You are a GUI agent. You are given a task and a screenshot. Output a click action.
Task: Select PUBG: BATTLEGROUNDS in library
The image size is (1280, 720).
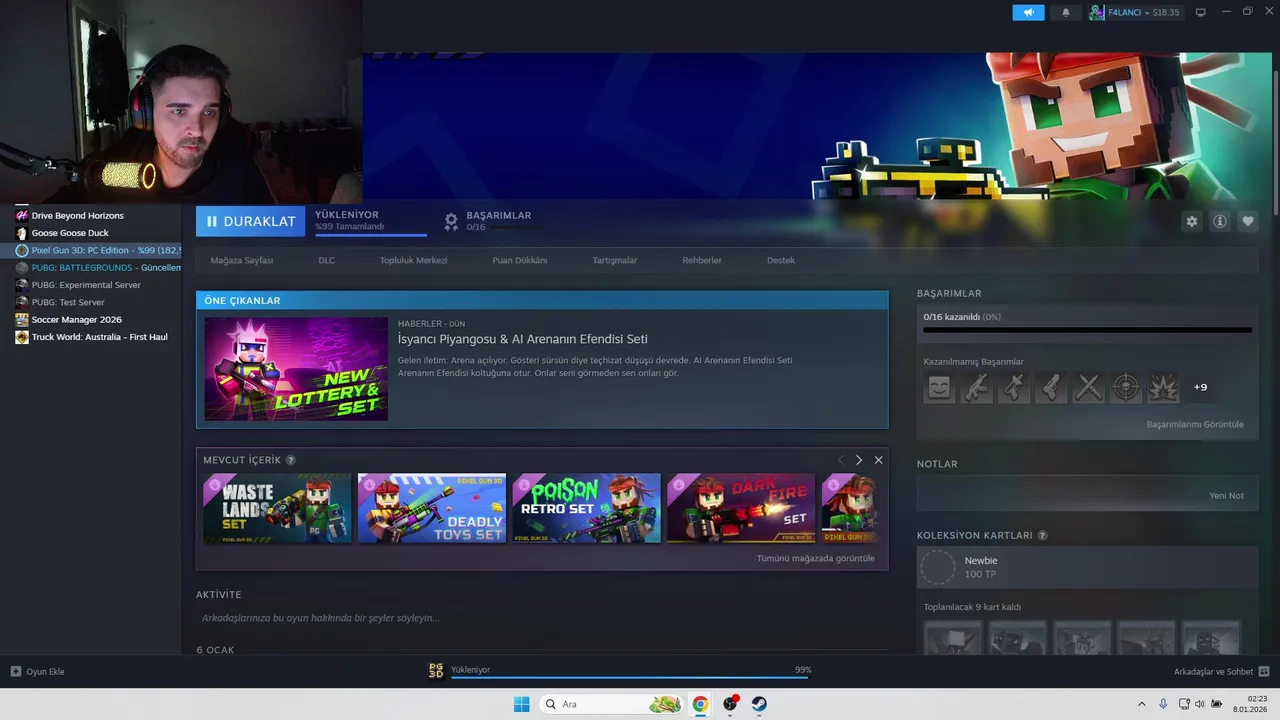pos(91,268)
